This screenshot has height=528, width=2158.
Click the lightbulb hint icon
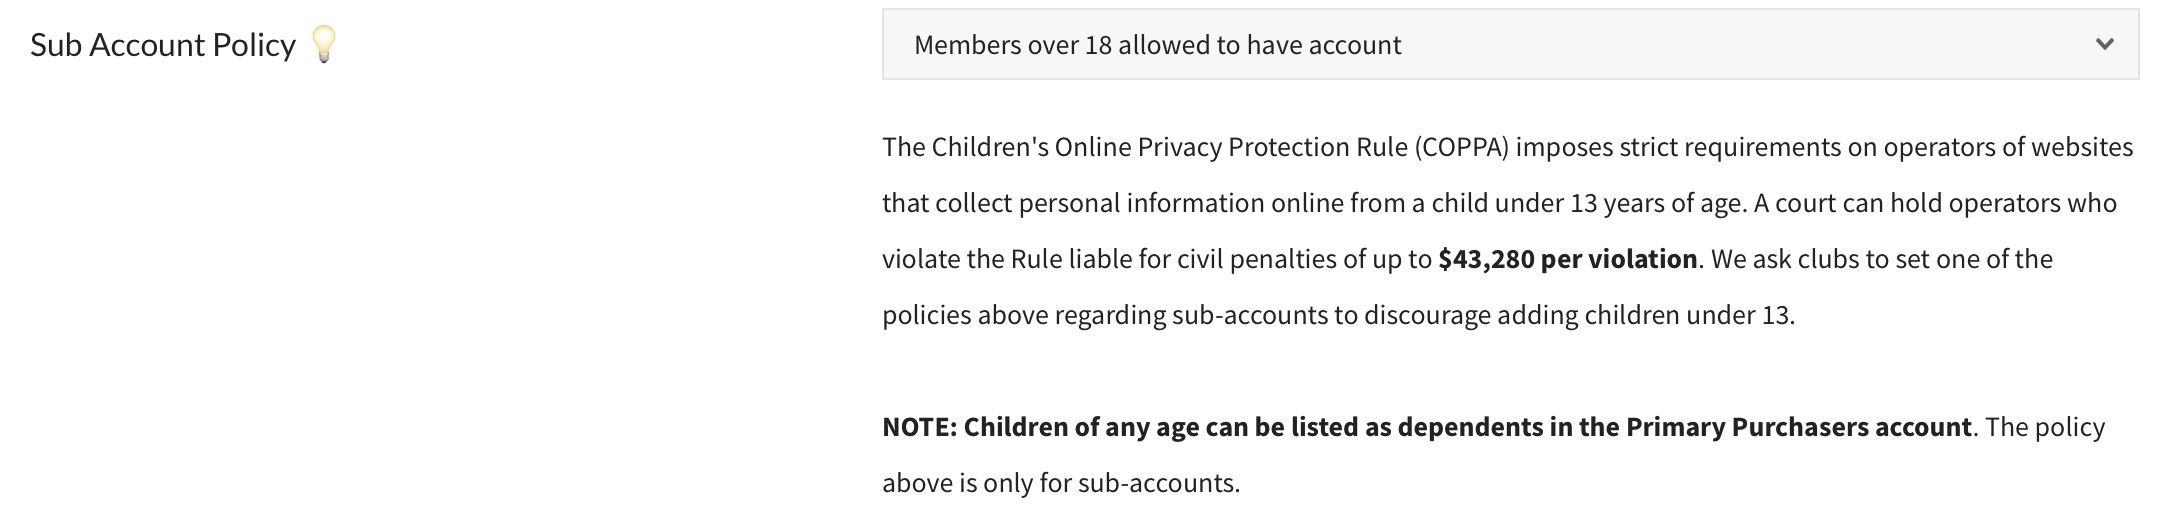click(323, 44)
